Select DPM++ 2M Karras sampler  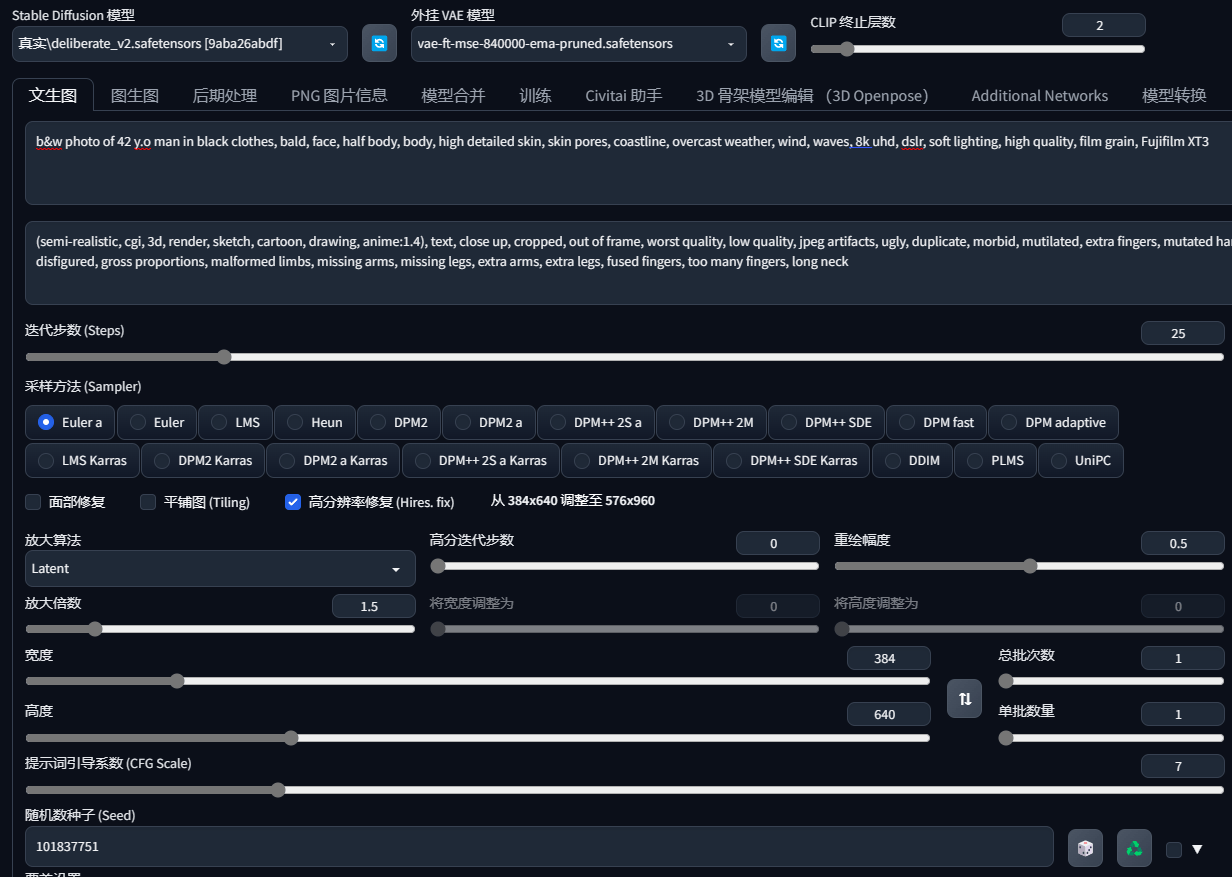tap(635, 461)
